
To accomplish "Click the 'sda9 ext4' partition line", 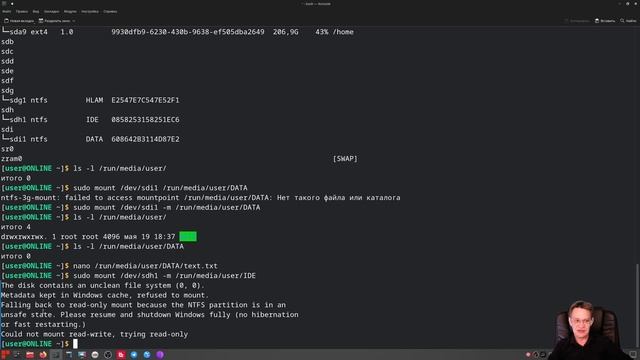I will point(178,32).
